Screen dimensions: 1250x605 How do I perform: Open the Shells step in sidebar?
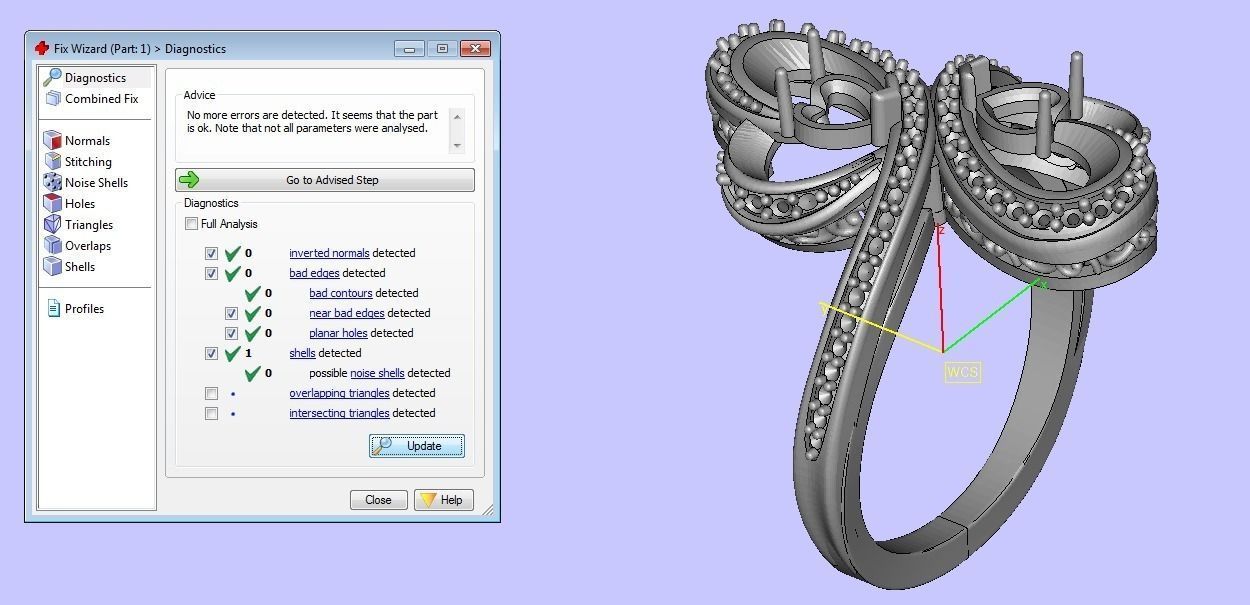pyautogui.click(x=80, y=266)
